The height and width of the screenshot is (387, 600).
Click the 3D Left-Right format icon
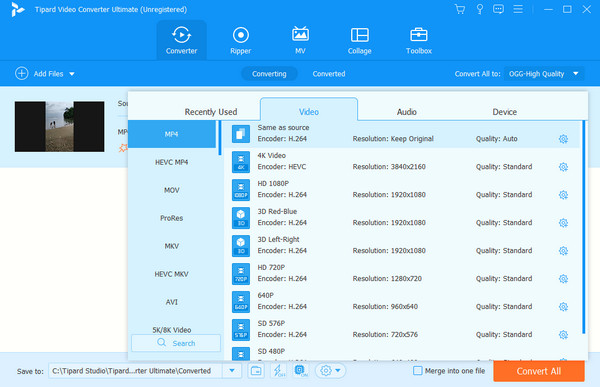pos(241,246)
